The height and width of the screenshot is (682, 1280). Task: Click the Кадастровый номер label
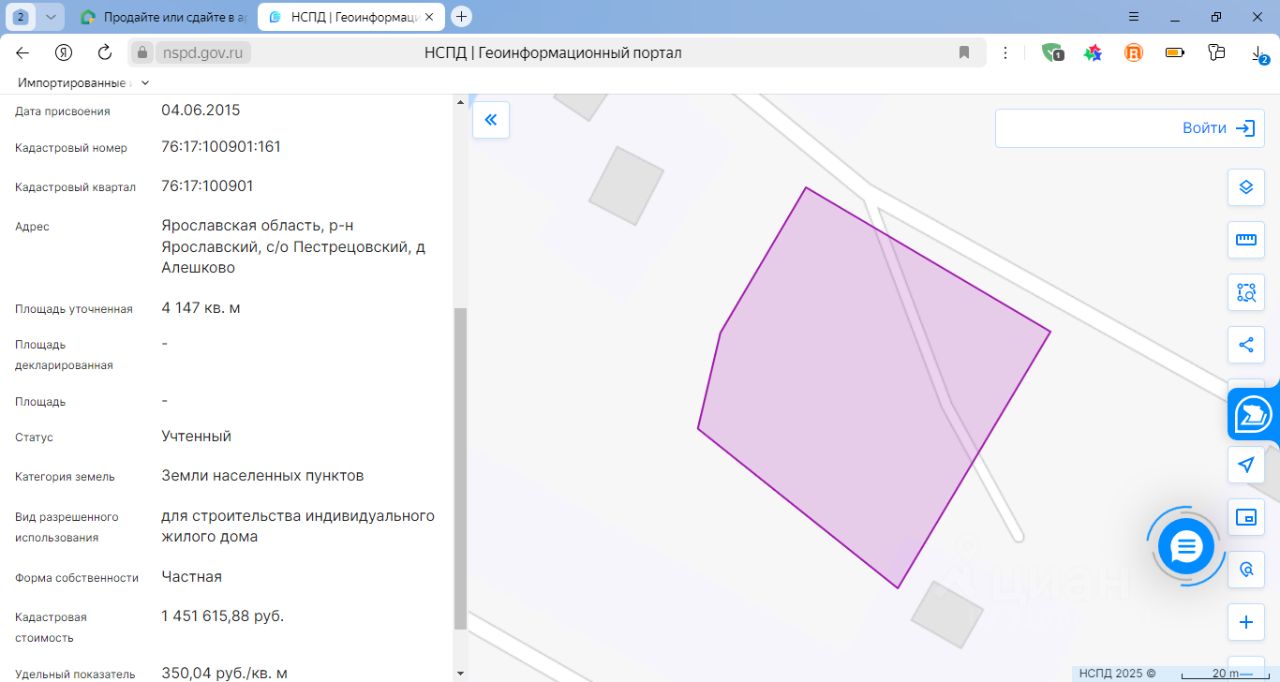(x=71, y=148)
